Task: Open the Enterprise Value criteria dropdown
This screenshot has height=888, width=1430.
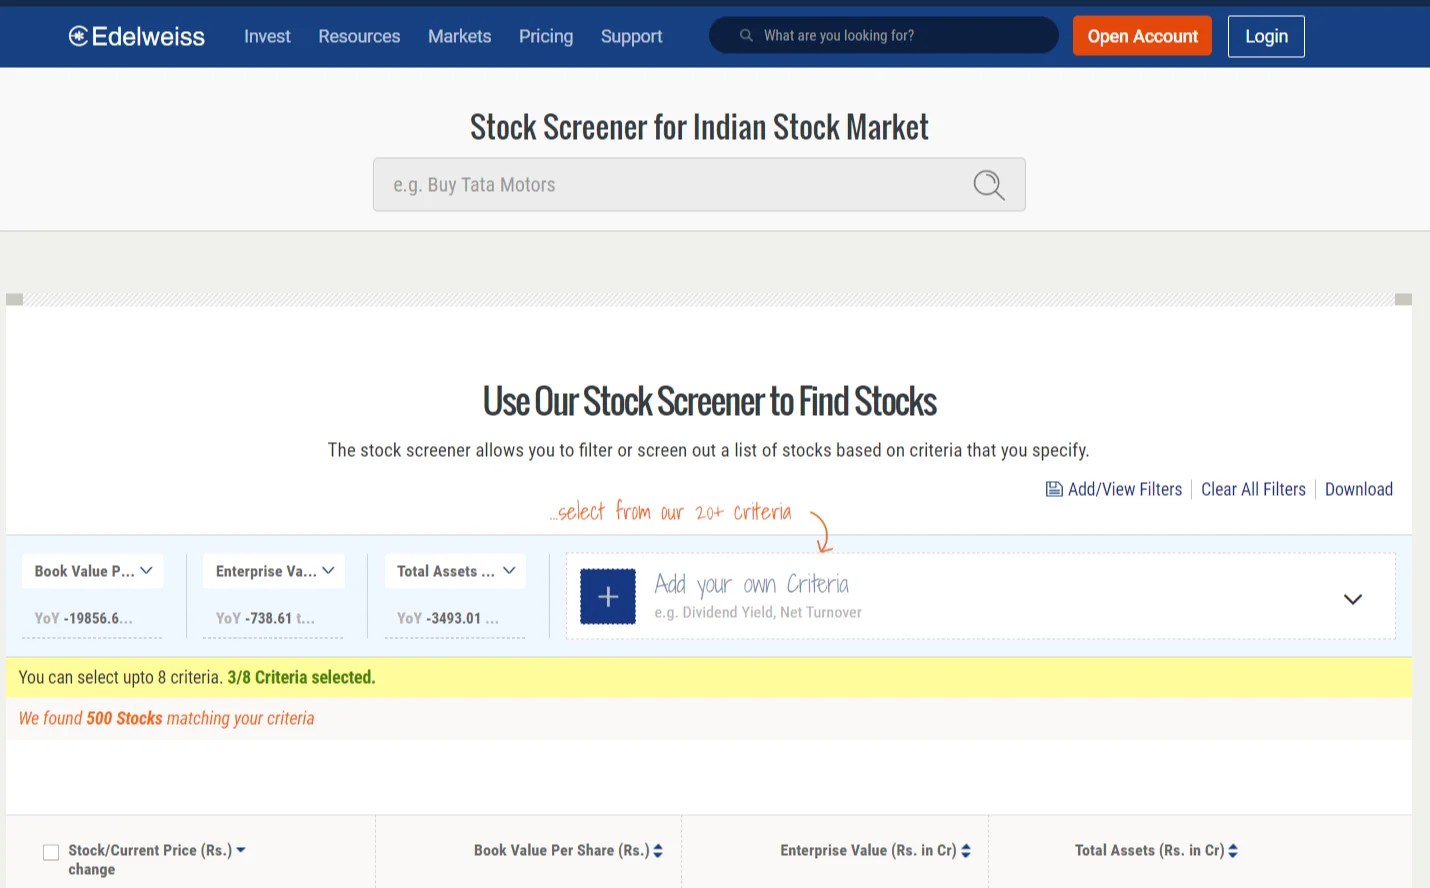Action: [328, 570]
